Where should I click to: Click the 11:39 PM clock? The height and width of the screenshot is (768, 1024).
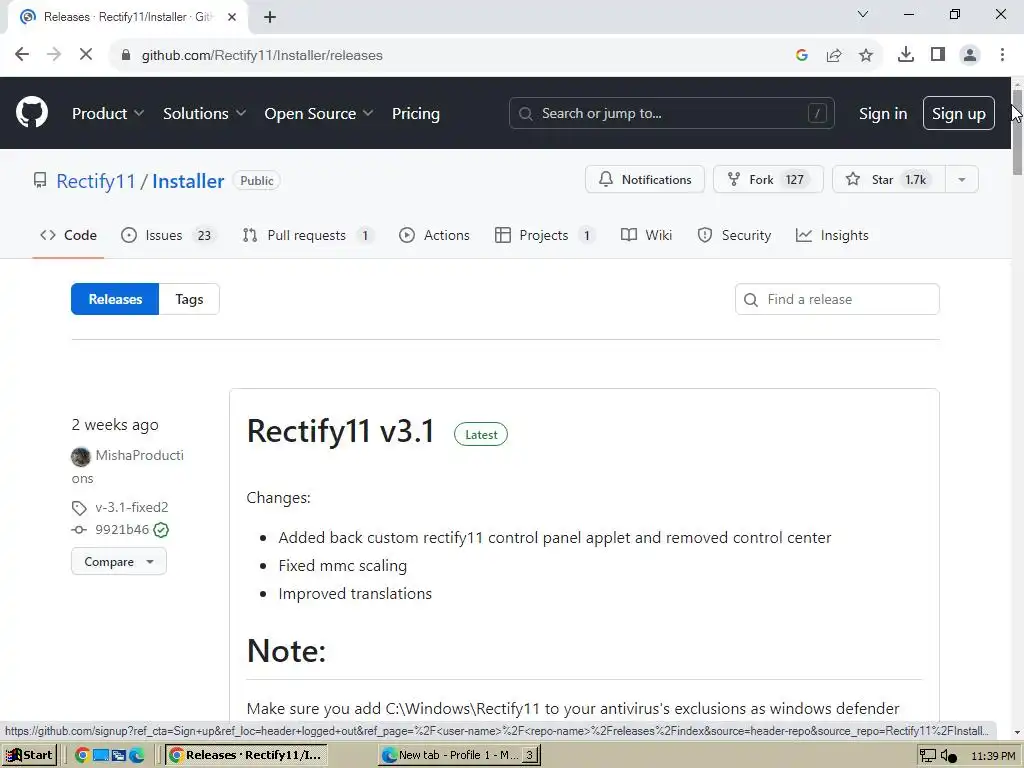click(993, 756)
